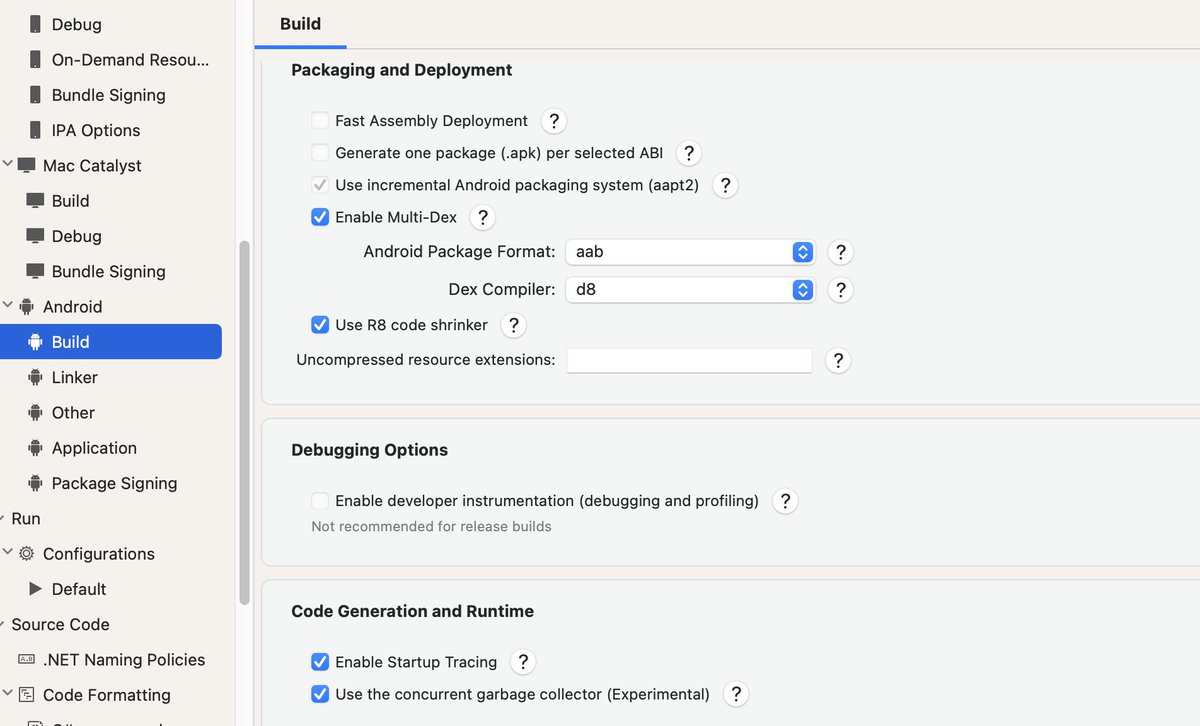Click the Code Formatting document icon
The height and width of the screenshot is (726, 1200).
(27, 695)
